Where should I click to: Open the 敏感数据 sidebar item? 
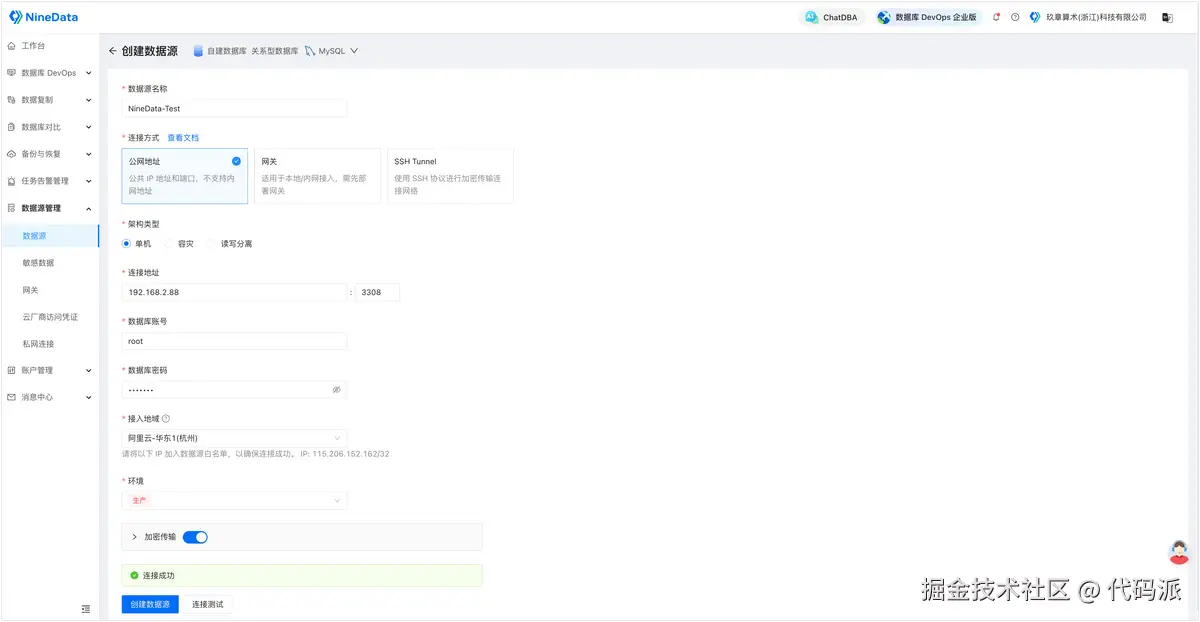click(39, 263)
